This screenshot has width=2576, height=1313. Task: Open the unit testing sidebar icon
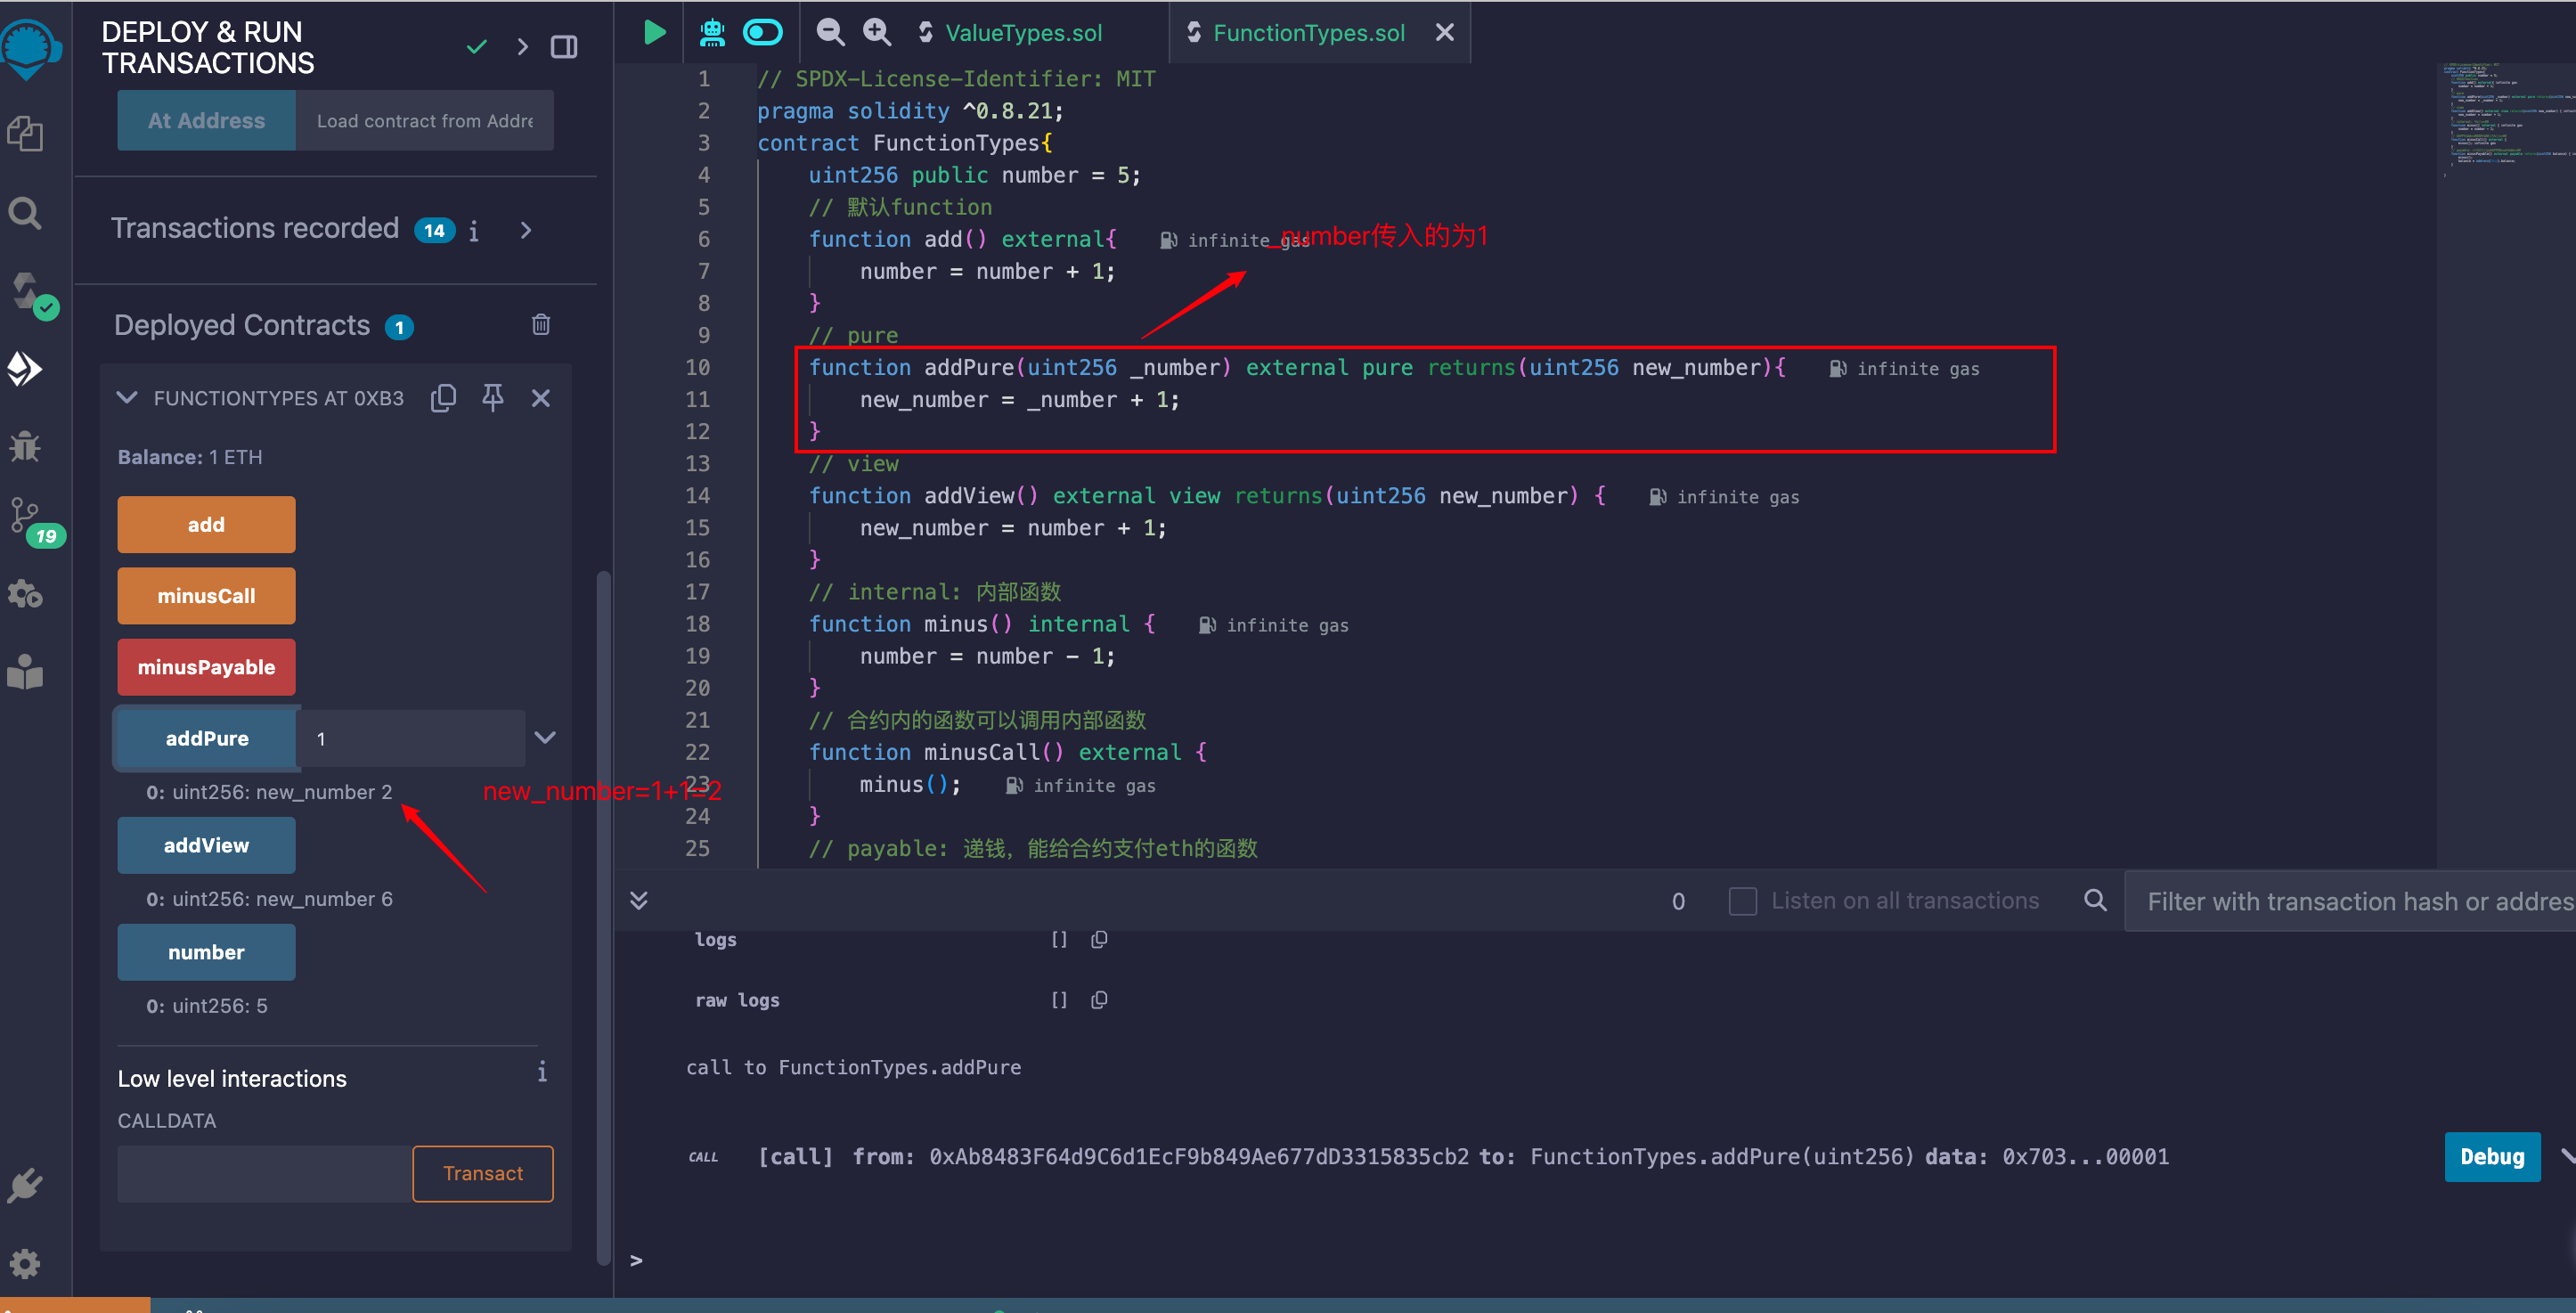tap(25, 595)
